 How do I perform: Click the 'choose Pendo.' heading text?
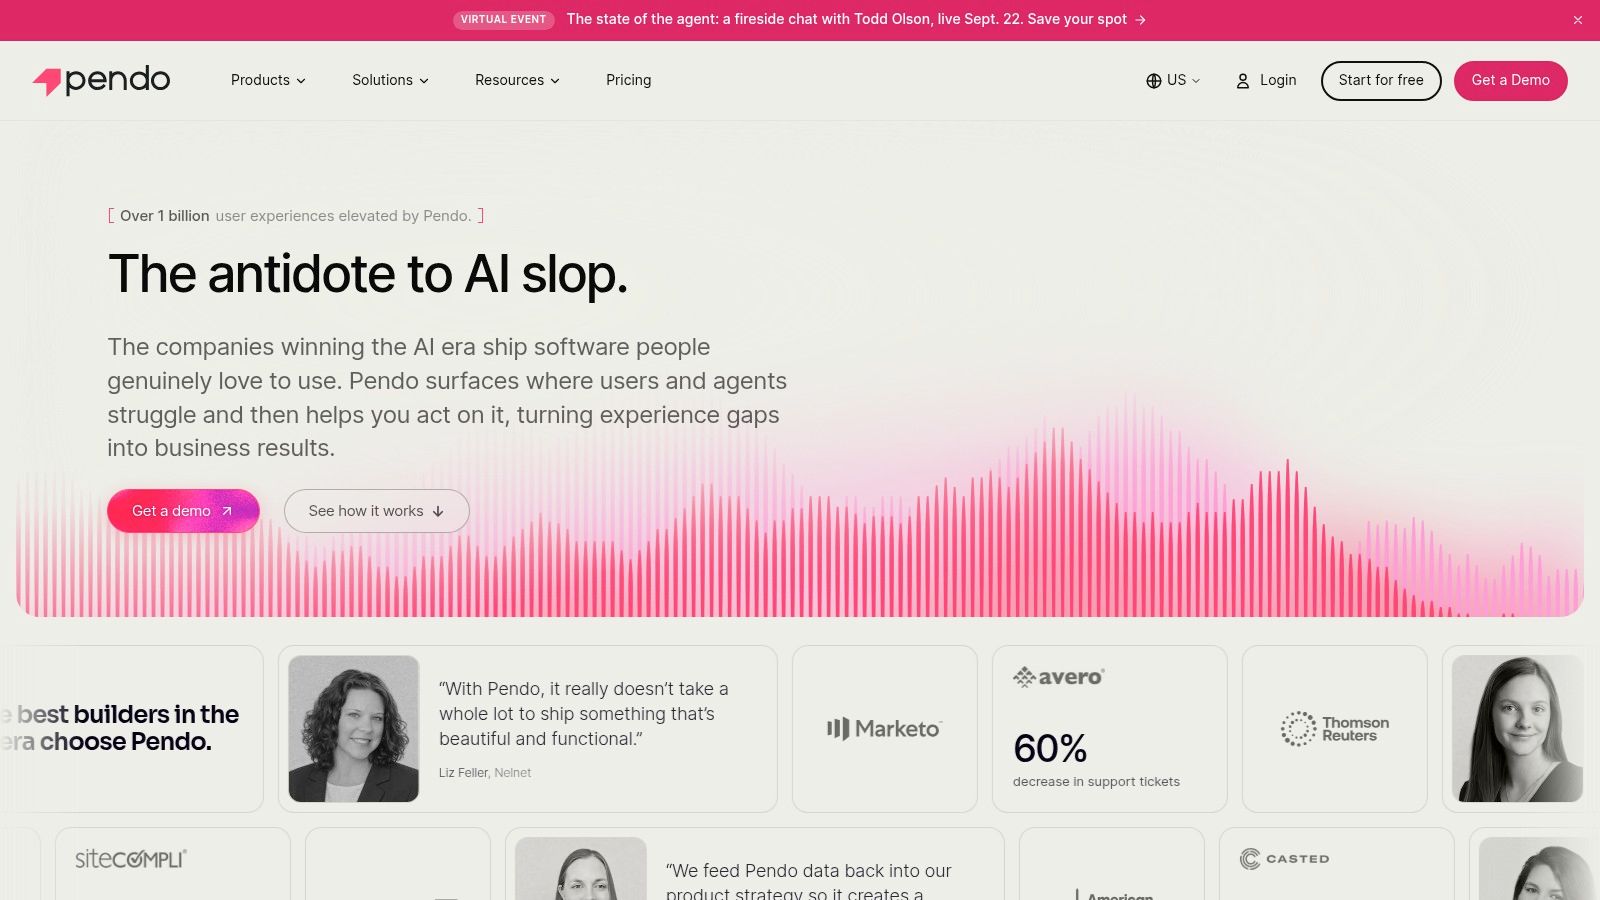click(126, 742)
